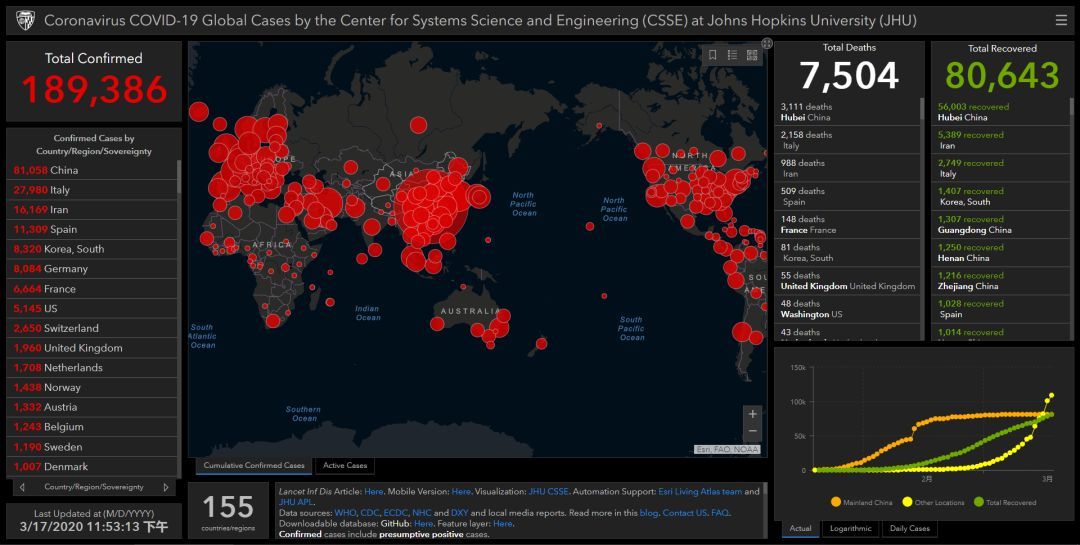This screenshot has width=1080, height=545.
Task: Click Iran 988 deaths entry
Action: point(847,168)
